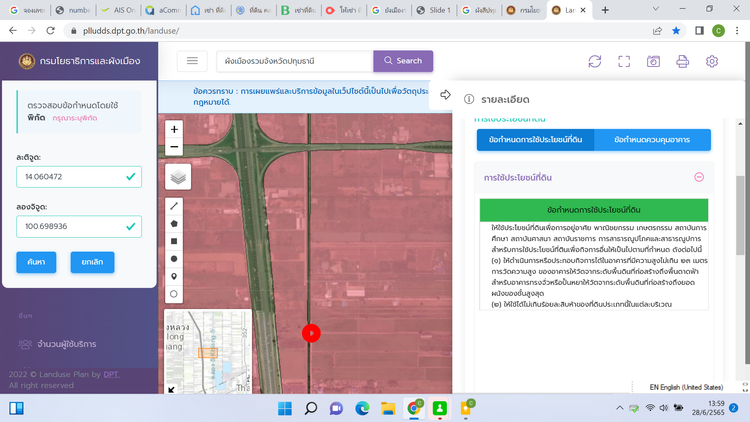Collapse the รายละเอียด panel with arrow
750x422 pixels.
click(x=445, y=96)
